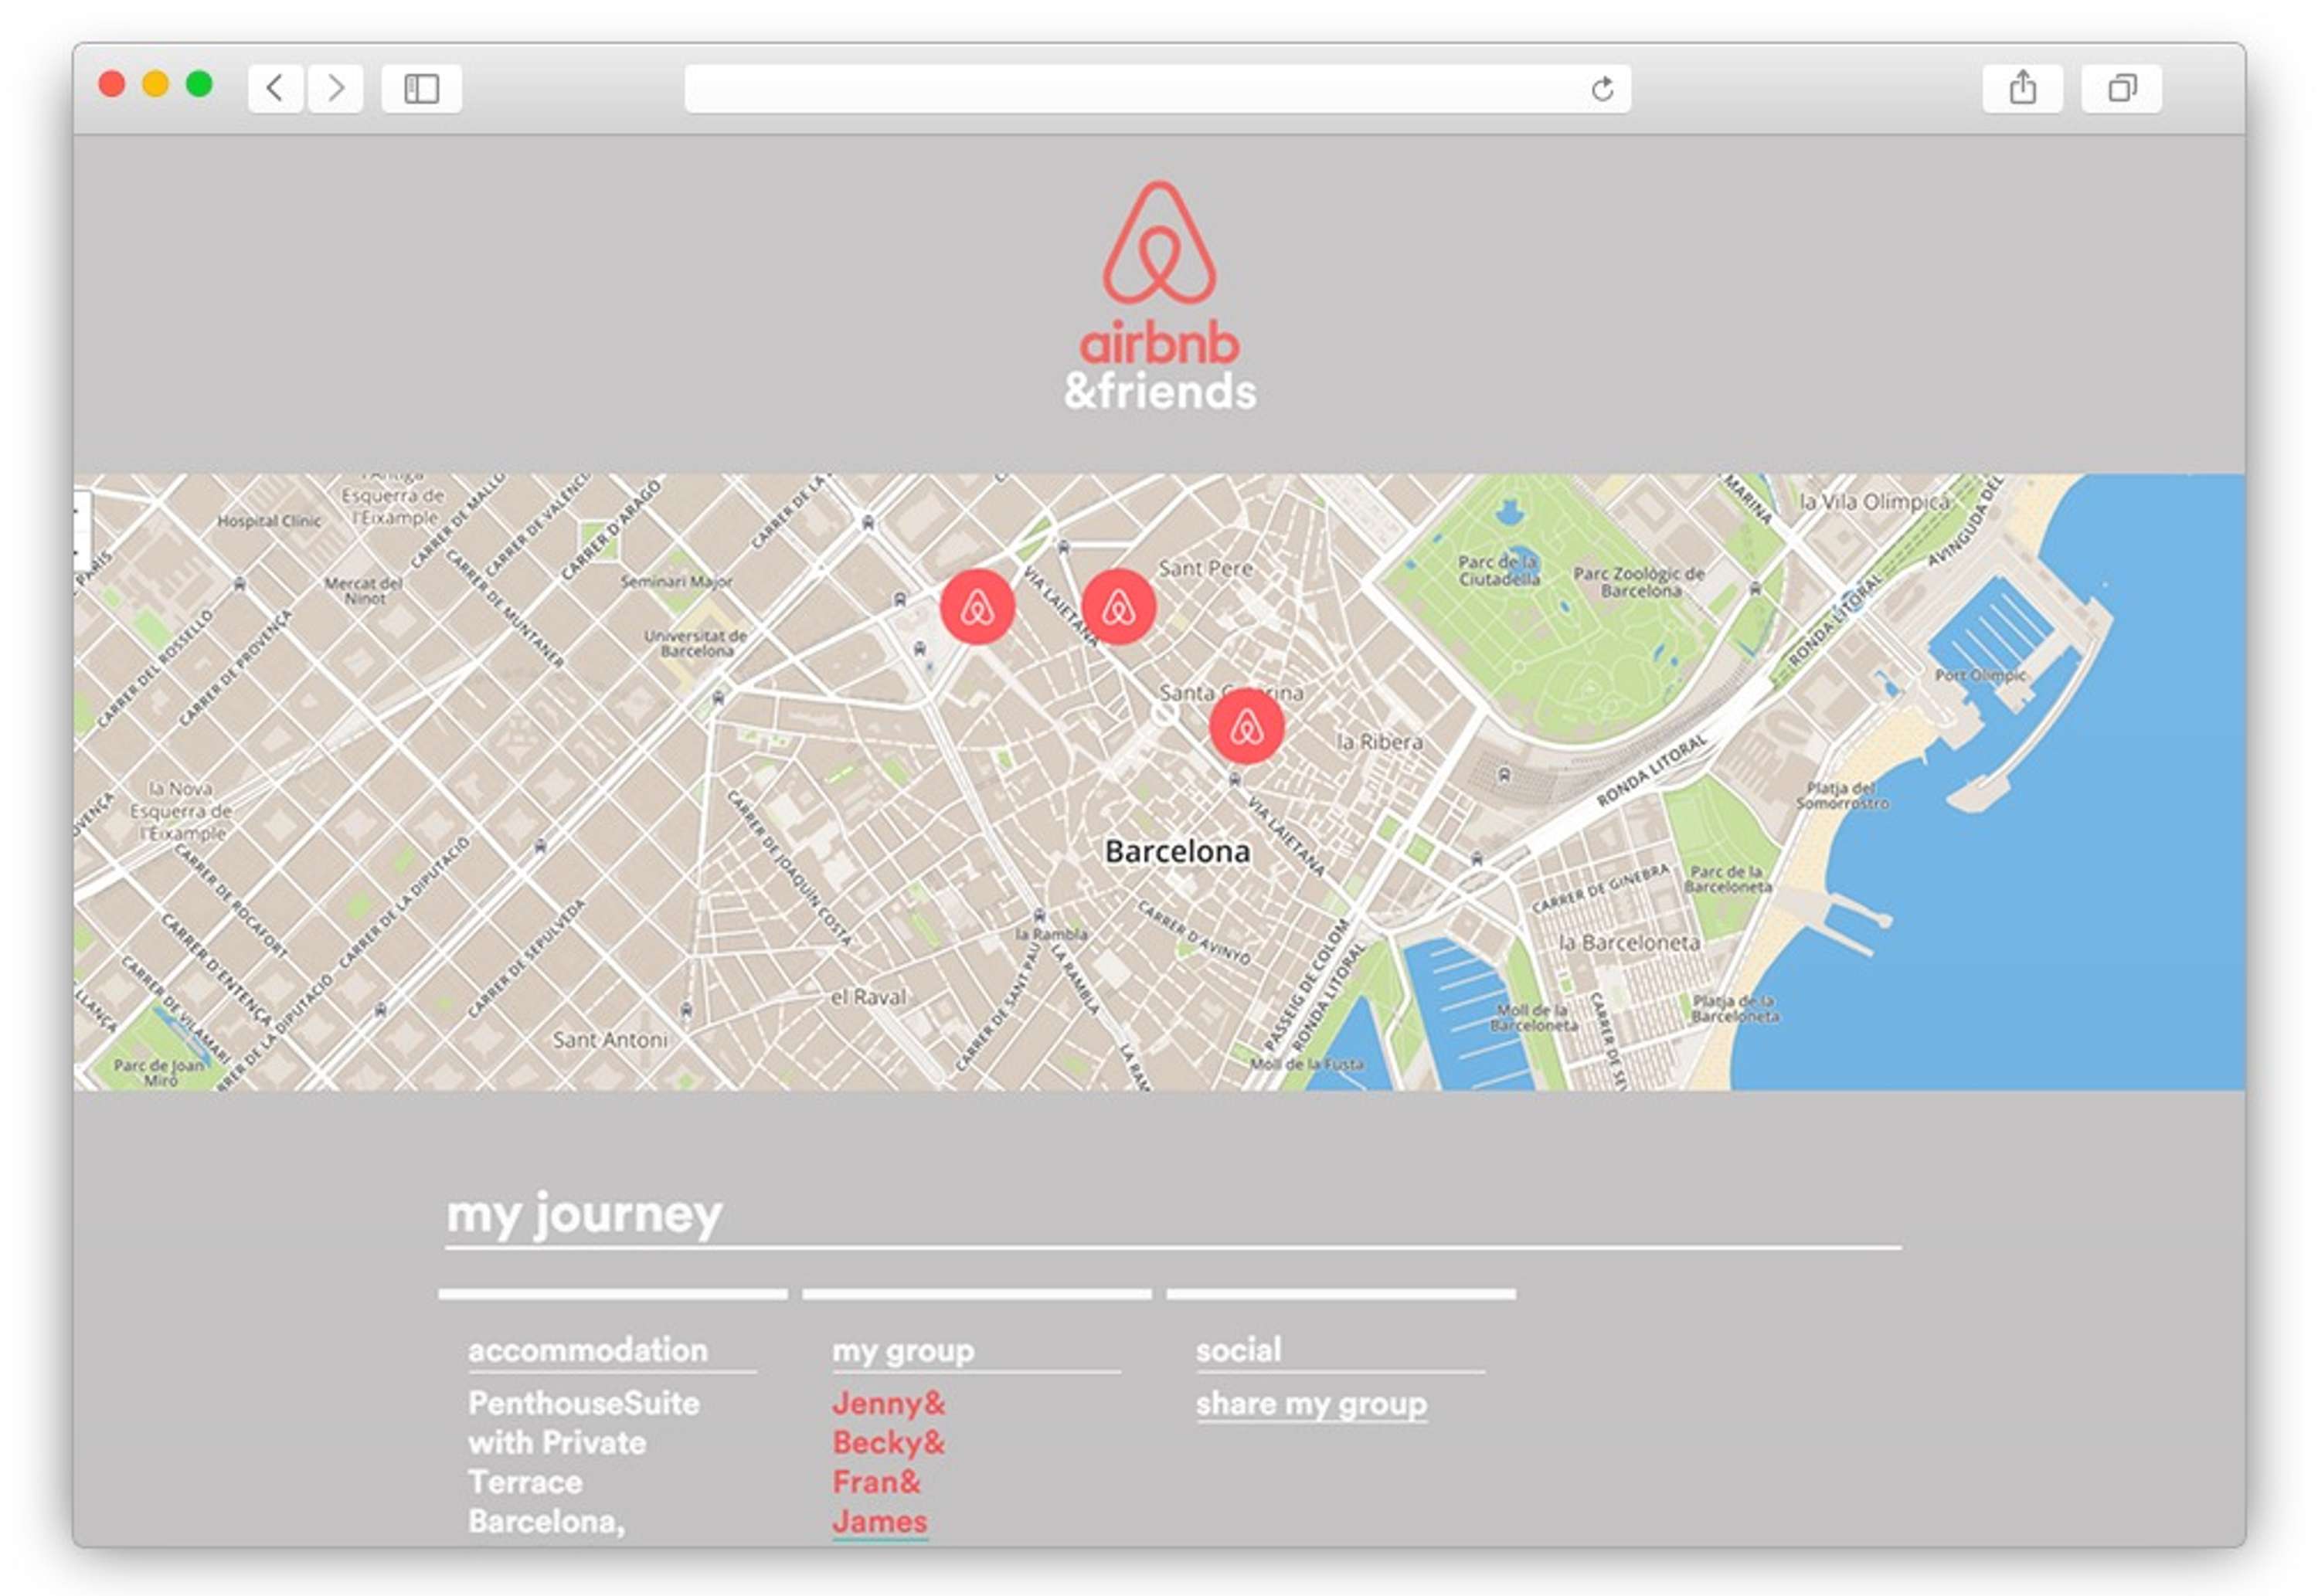Screen dimensions: 2318x1596
Task: Open group member Fran&
Action: 876,1482
